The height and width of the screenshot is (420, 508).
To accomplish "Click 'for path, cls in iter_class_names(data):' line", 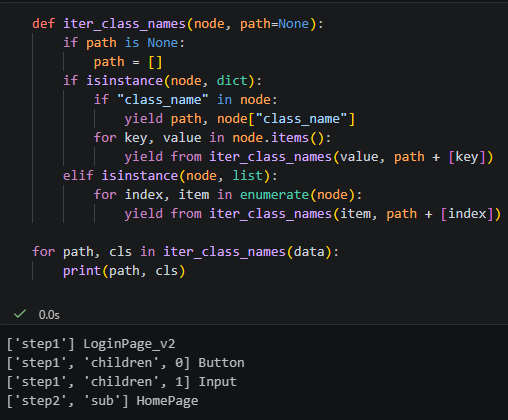I will point(185,252).
